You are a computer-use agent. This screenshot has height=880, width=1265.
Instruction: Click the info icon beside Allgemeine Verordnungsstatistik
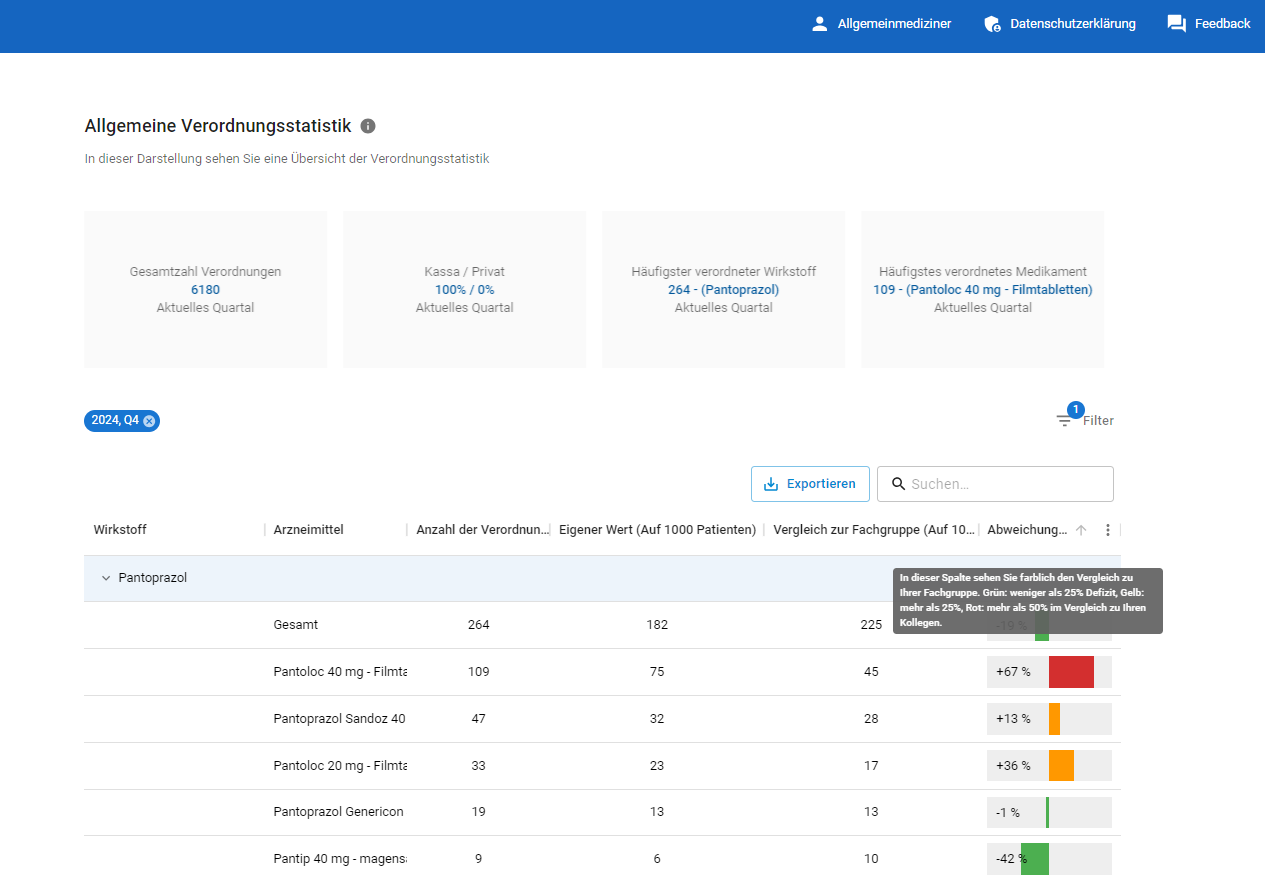click(x=368, y=126)
